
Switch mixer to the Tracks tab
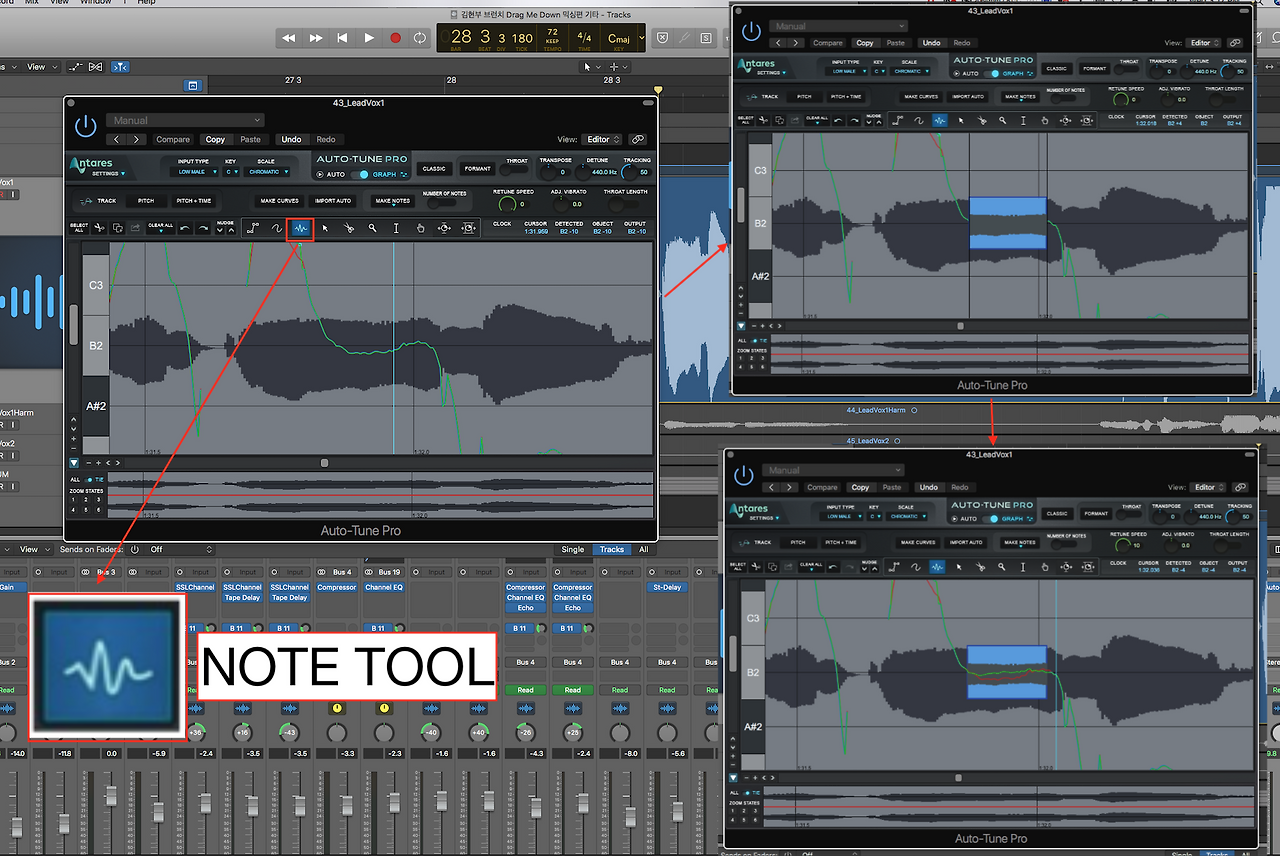click(612, 549)
